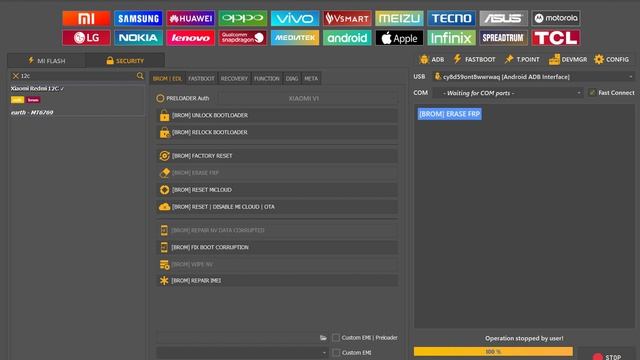Enable the Fast Connect checkbox
640x360 pixels.
(x=592, y=93)
